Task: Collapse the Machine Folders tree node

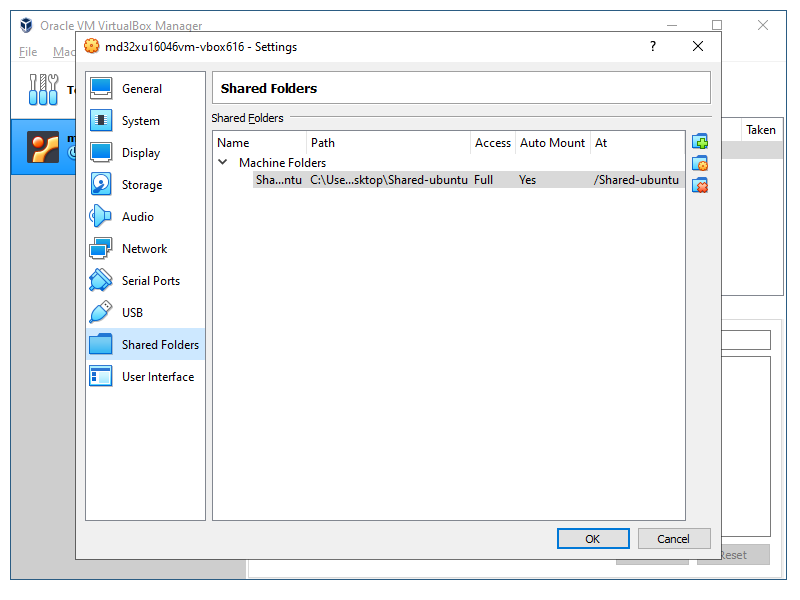Action: click(223, 162)
